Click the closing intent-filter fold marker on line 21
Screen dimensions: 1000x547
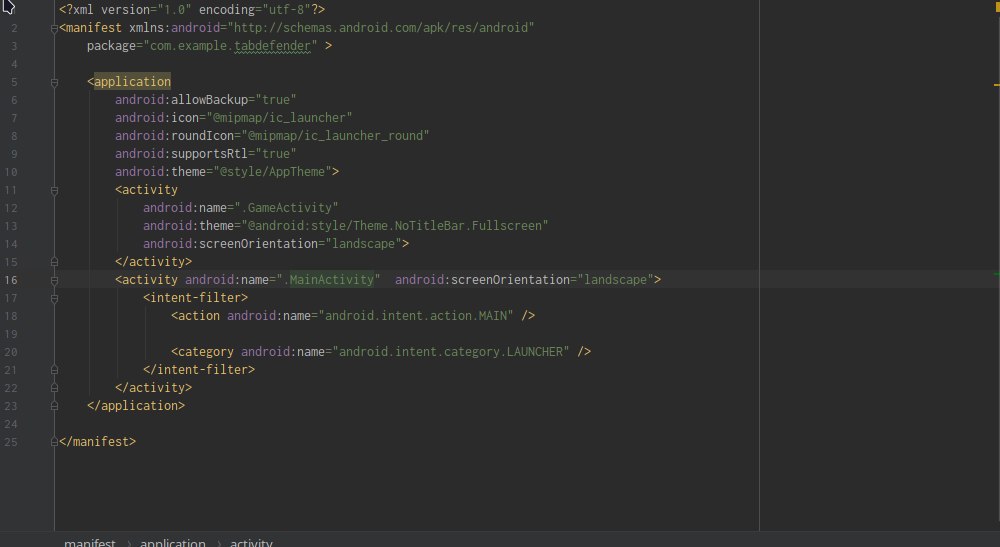click(x=54, y=370)
